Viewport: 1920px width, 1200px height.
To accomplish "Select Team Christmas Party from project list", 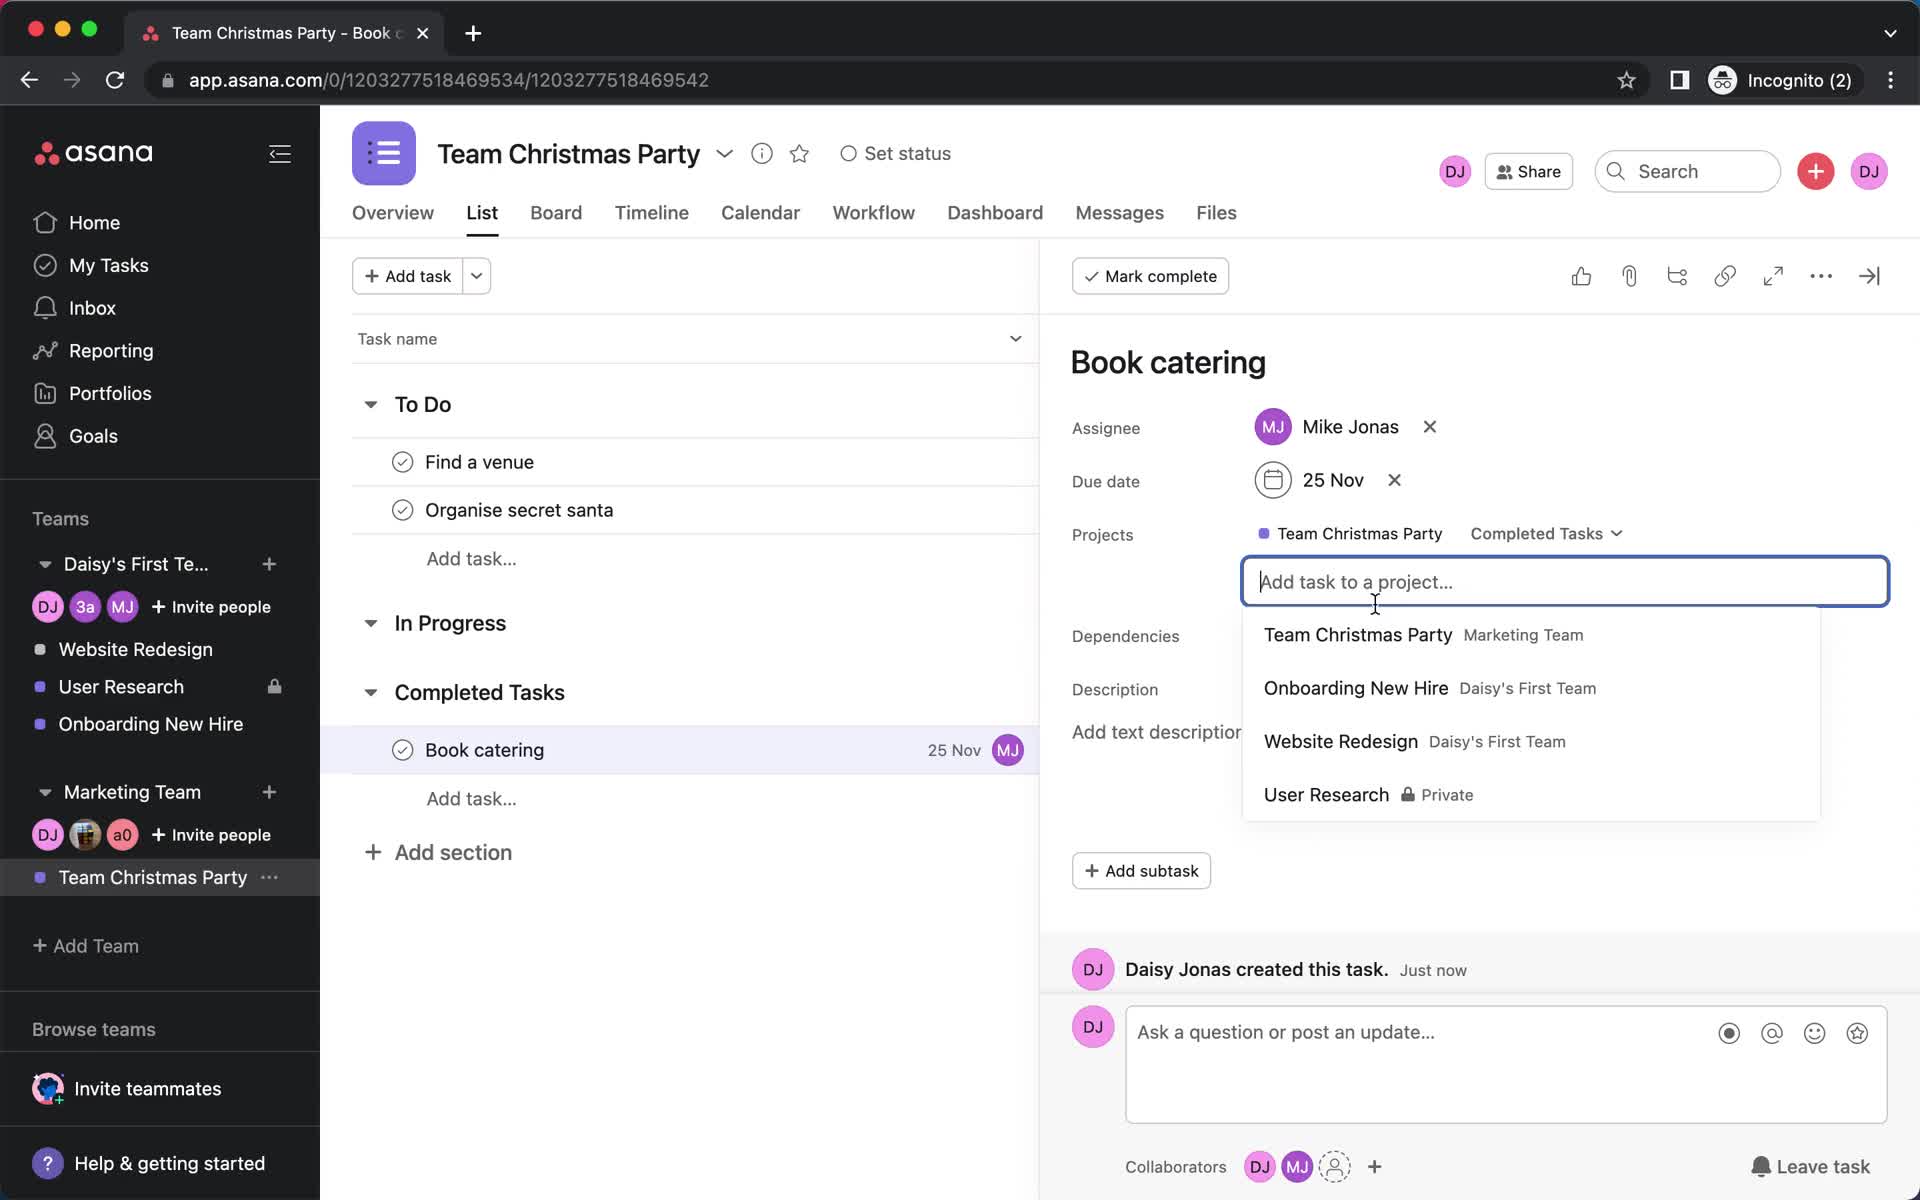I will [x=1357, y=635].
